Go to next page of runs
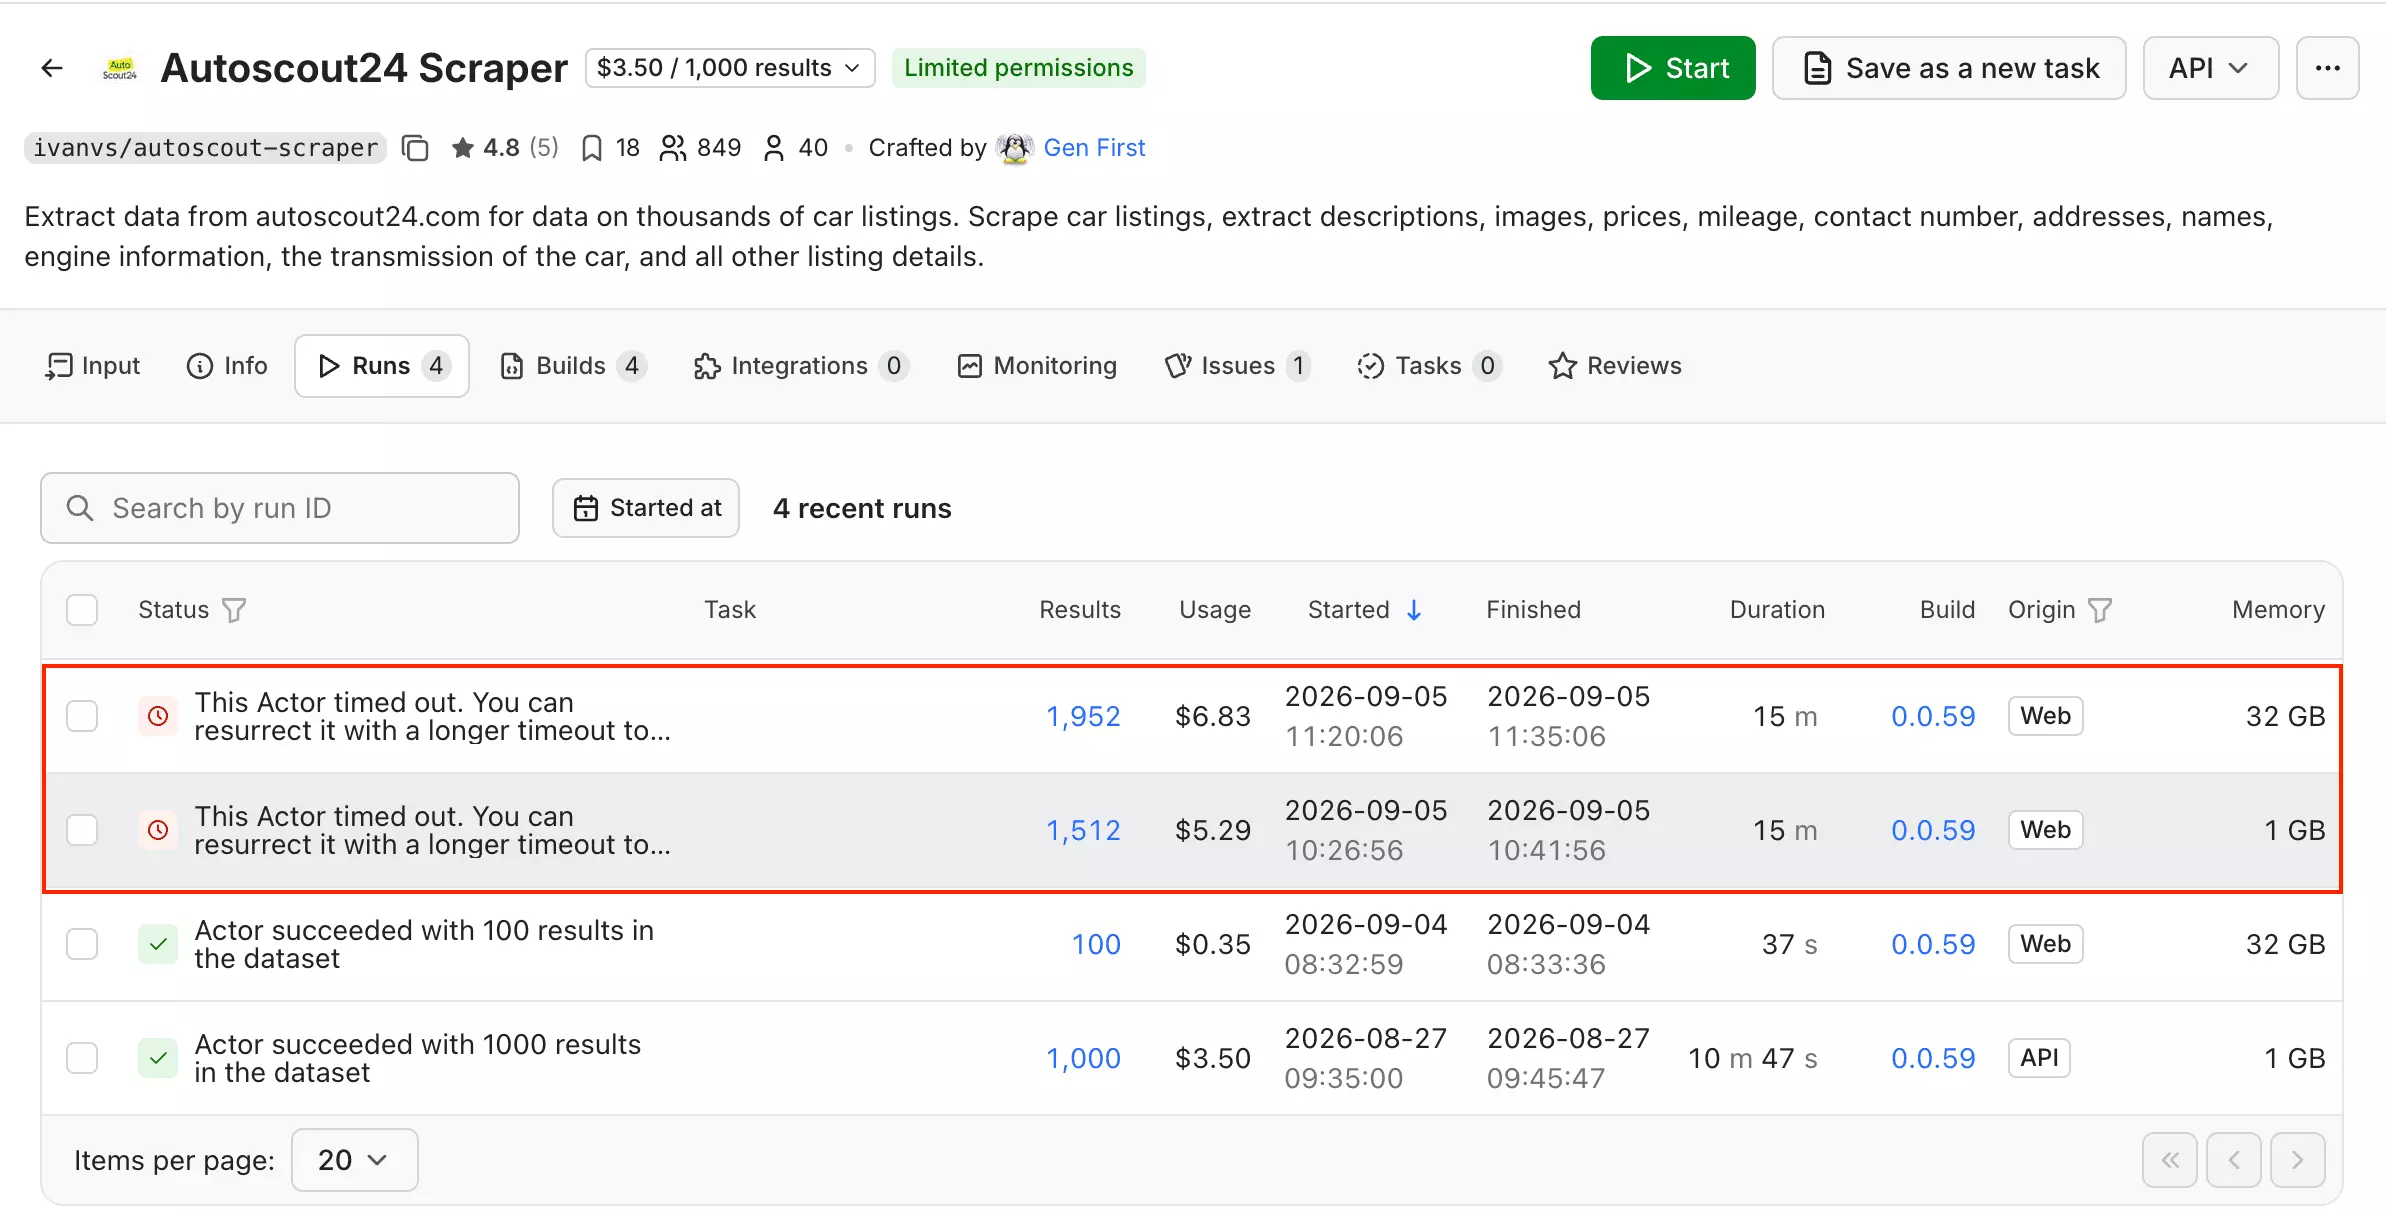This screenshot has width=2386, height=1210. pyautogui.click(x=2298, y=1160)
